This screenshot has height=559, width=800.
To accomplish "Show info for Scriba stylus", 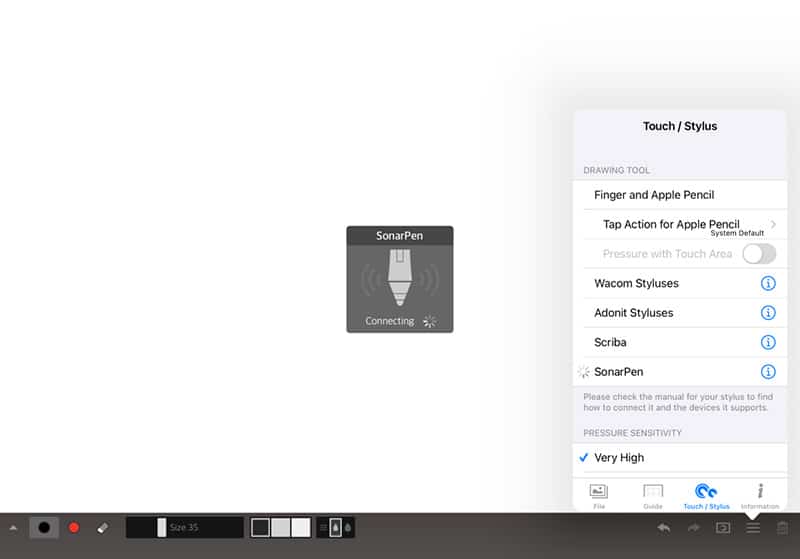I will point(768,342).
